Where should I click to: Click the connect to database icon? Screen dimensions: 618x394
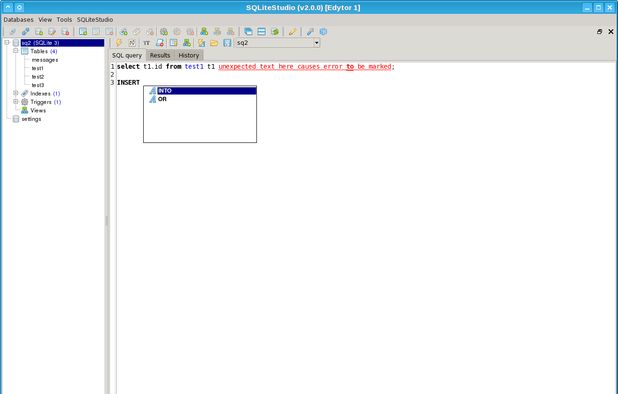click(x=13, y=32)
